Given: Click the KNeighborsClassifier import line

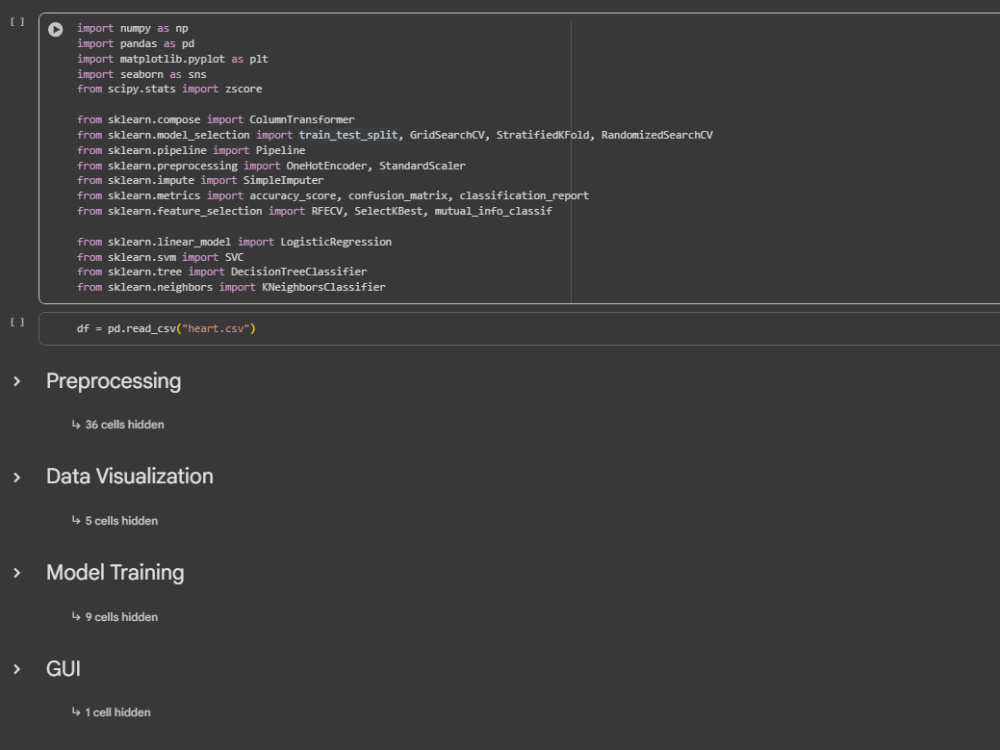Looking at the screenshot, I should [x=232, y=287].
